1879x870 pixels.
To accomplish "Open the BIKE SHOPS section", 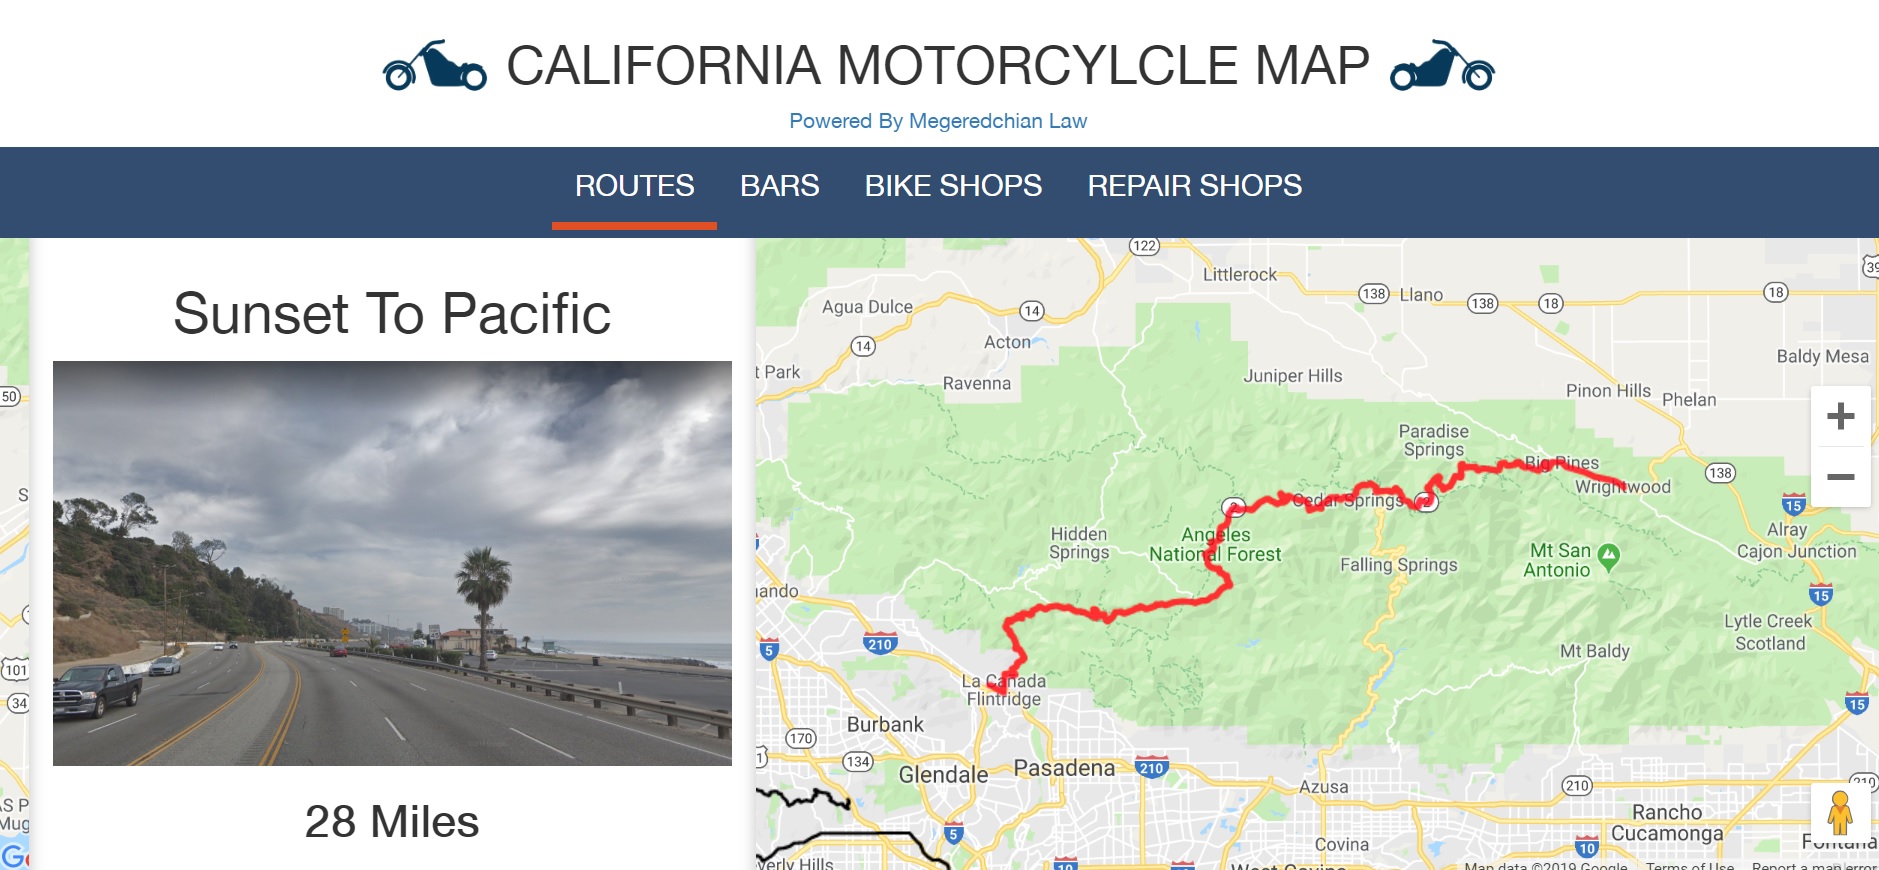I will 953,186.
